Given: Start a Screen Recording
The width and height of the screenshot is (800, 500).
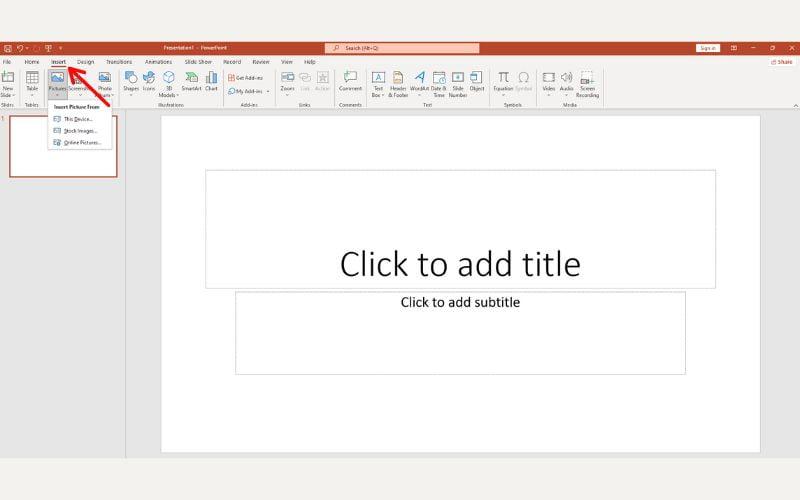Looking at the screenshot, I should 587,84.
